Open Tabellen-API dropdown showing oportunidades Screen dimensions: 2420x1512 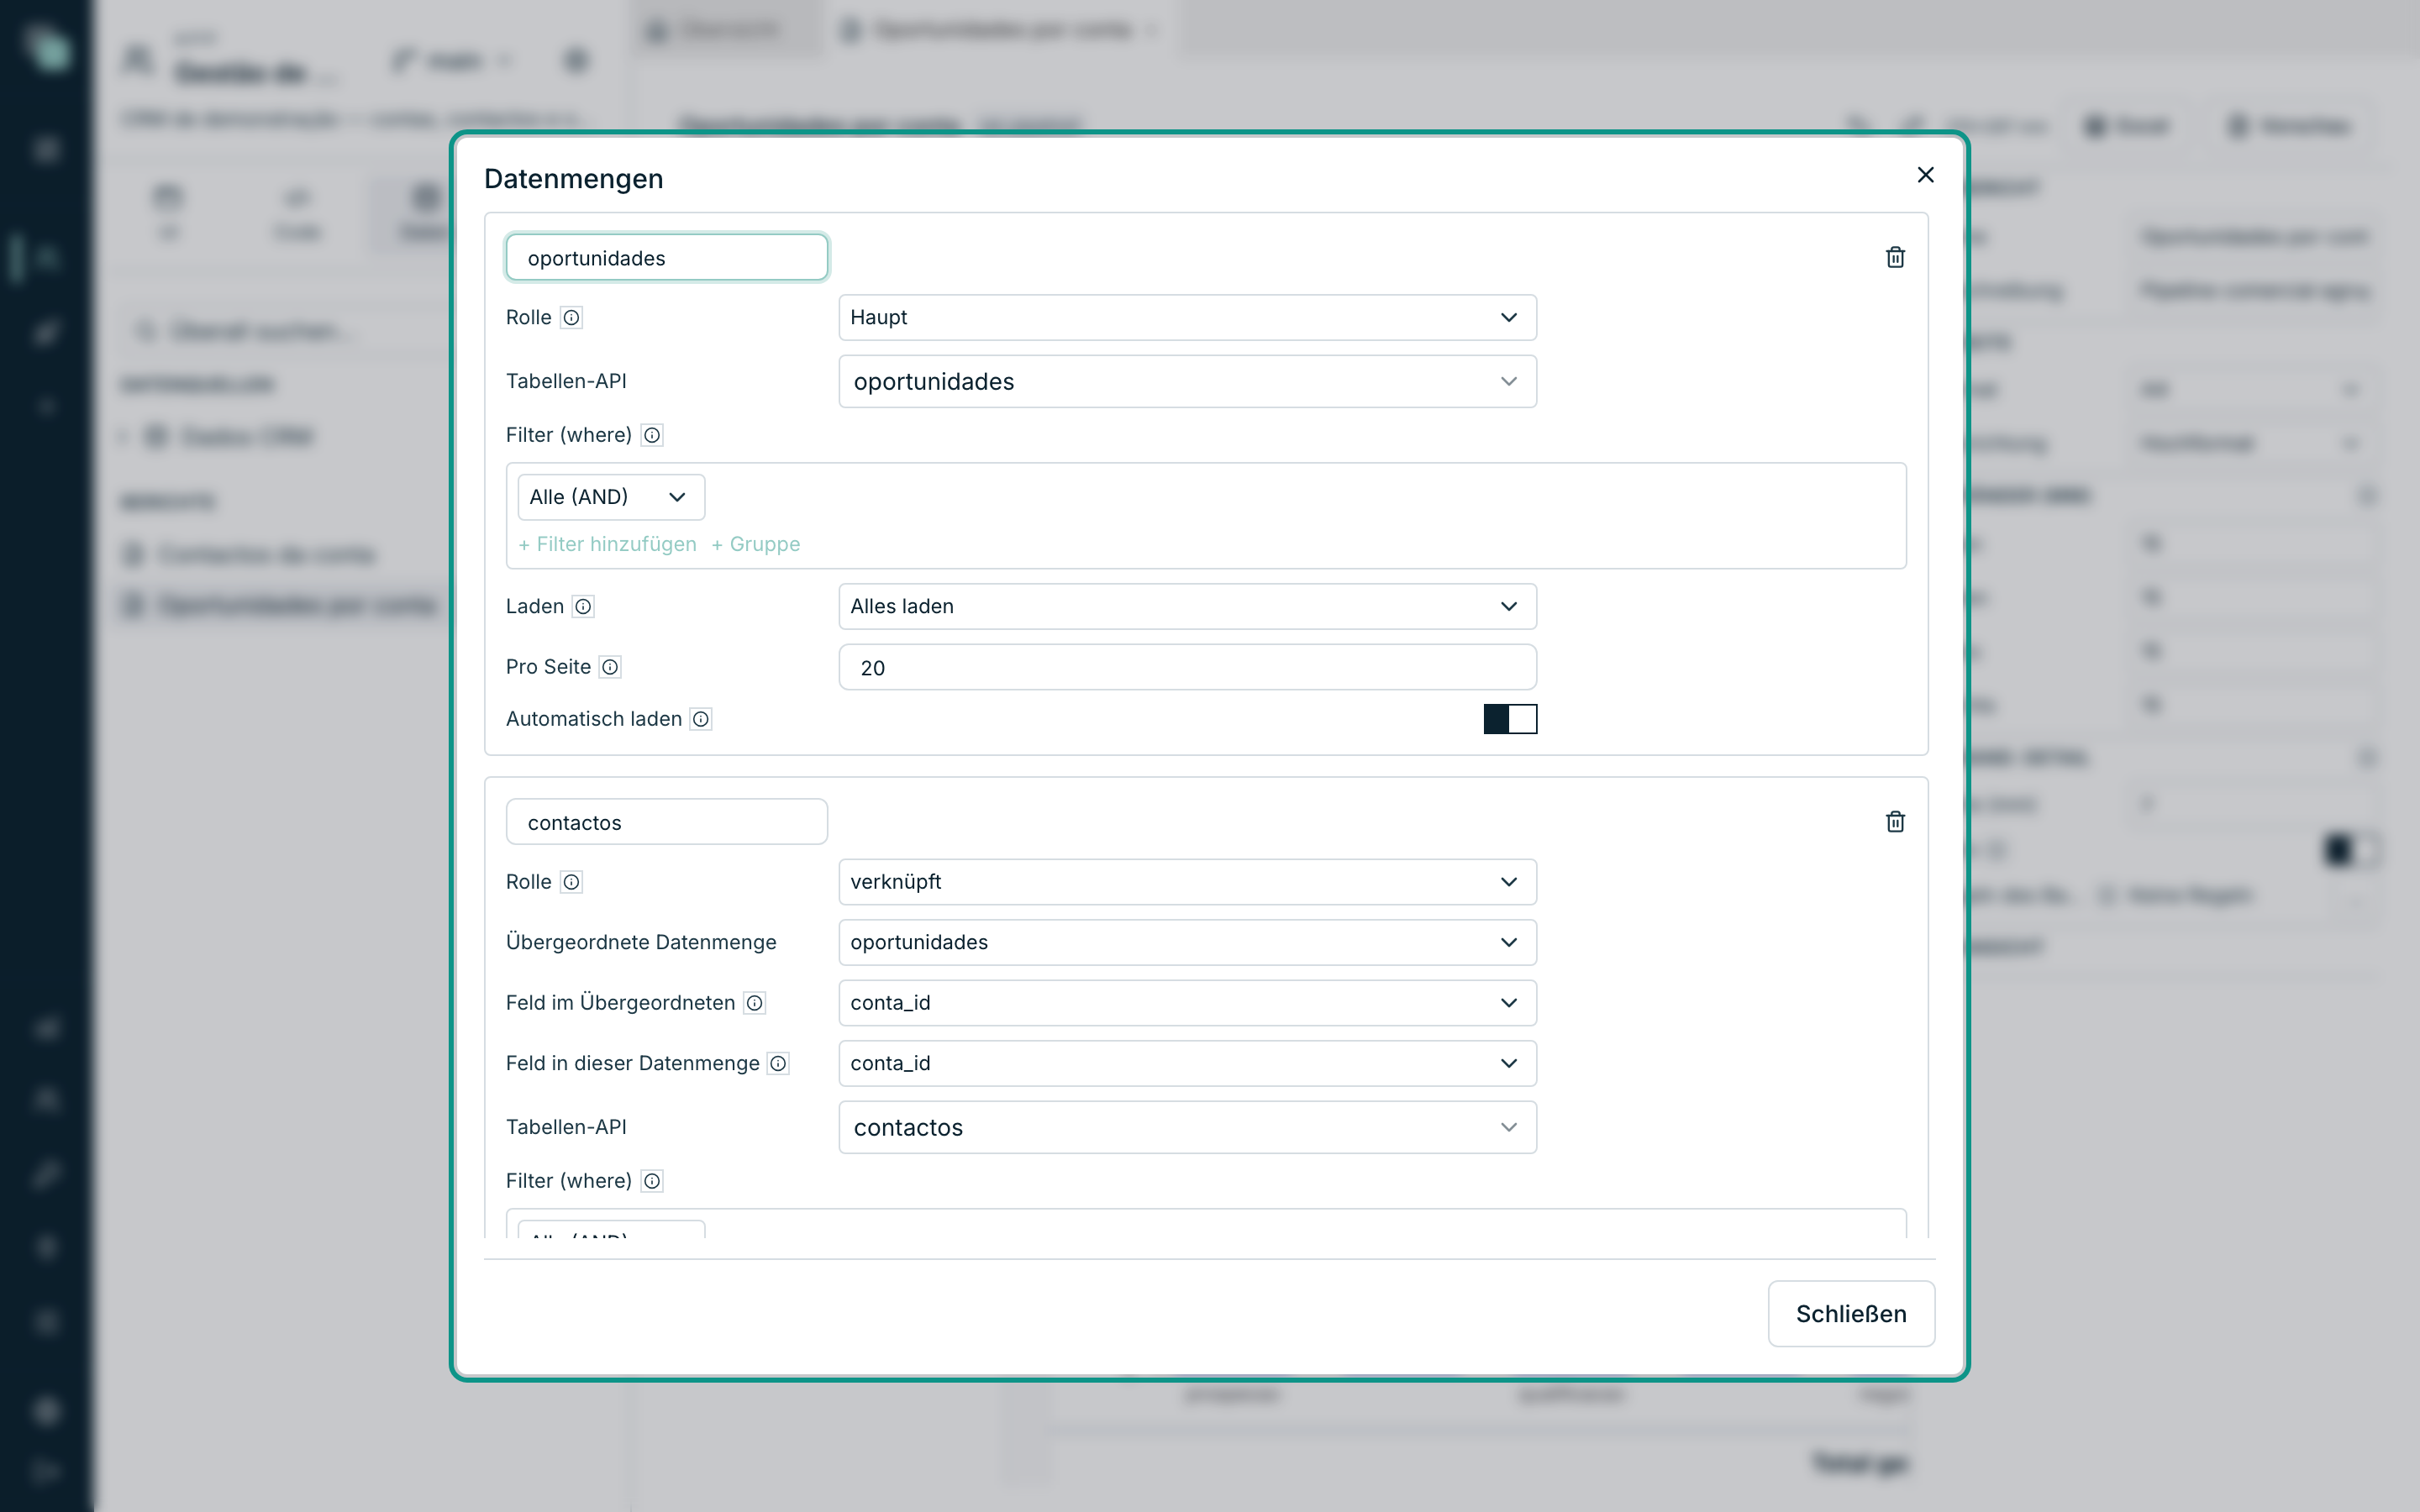coord(1187,381)
